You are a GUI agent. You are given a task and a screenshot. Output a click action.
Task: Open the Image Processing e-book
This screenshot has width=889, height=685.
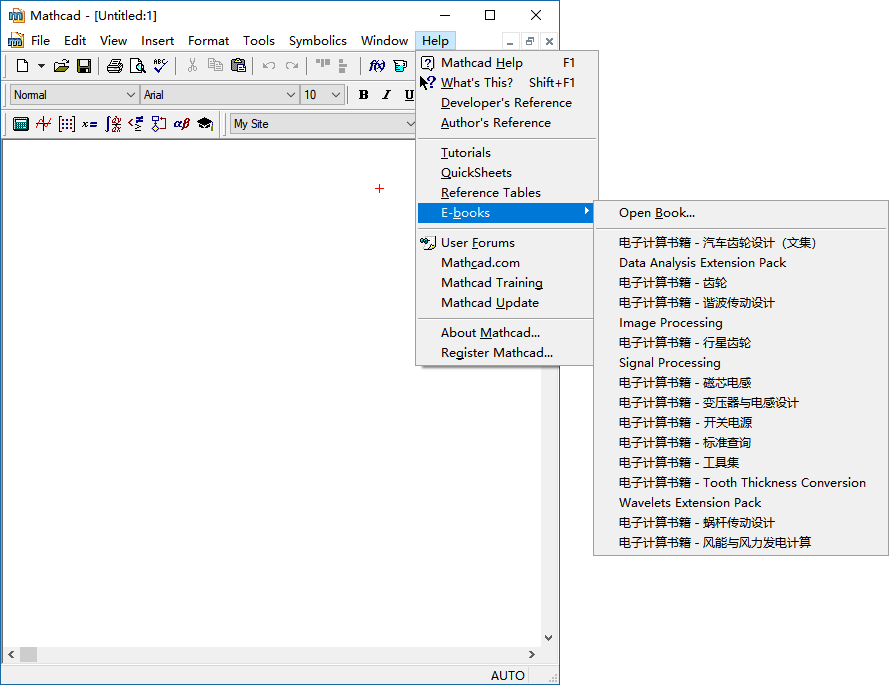[740, 323]
